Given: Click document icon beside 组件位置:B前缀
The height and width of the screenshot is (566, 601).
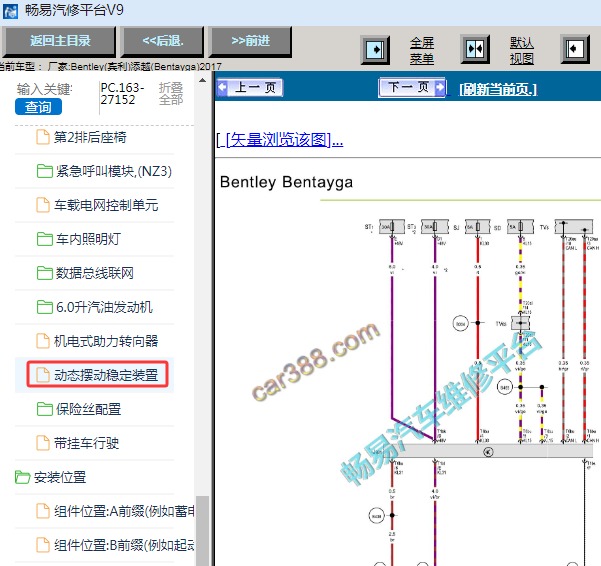Looking at the screenshot, I should click(x=43, y=545).
